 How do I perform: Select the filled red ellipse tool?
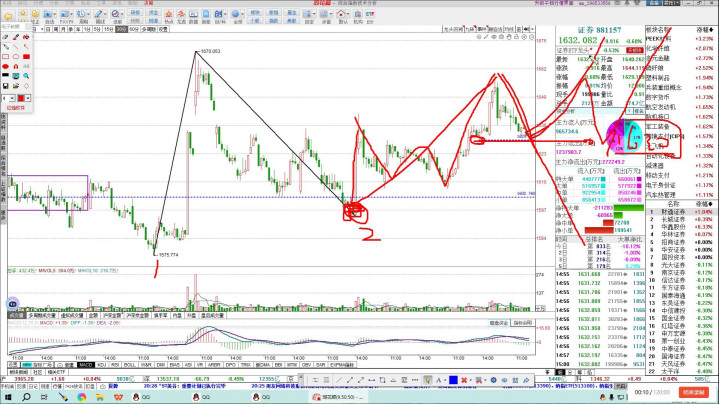coord(6,66)
